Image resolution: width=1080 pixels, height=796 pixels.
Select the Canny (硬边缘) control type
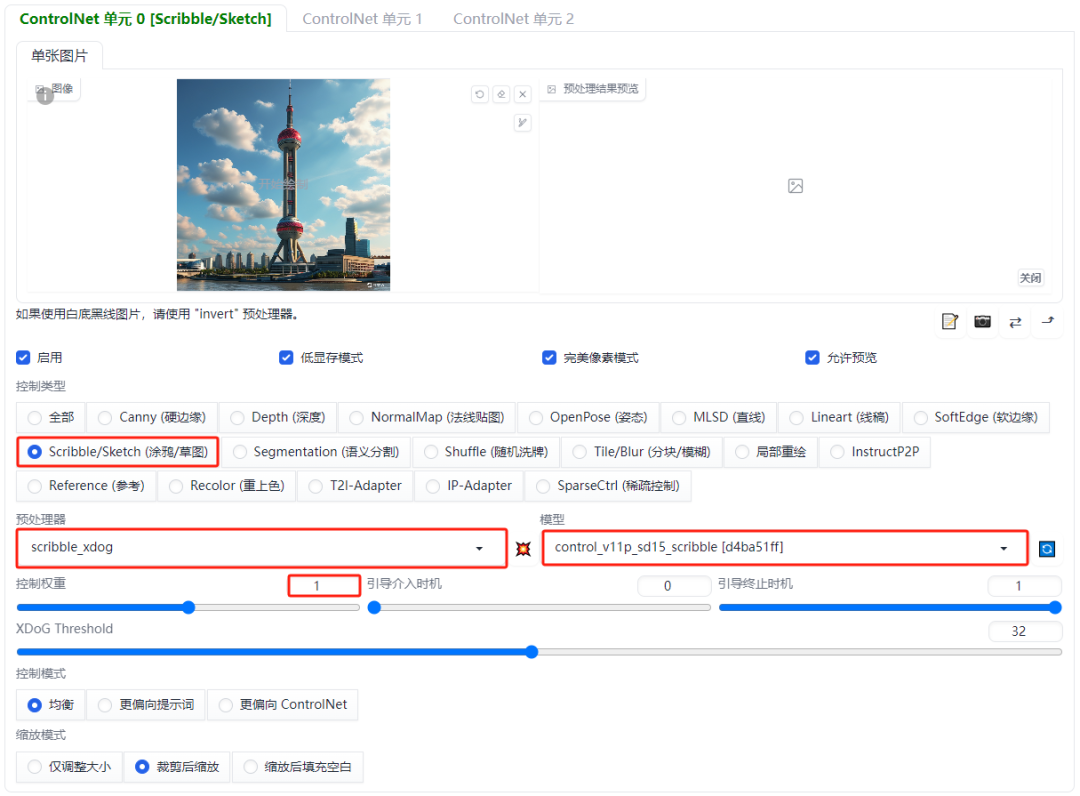152,417
